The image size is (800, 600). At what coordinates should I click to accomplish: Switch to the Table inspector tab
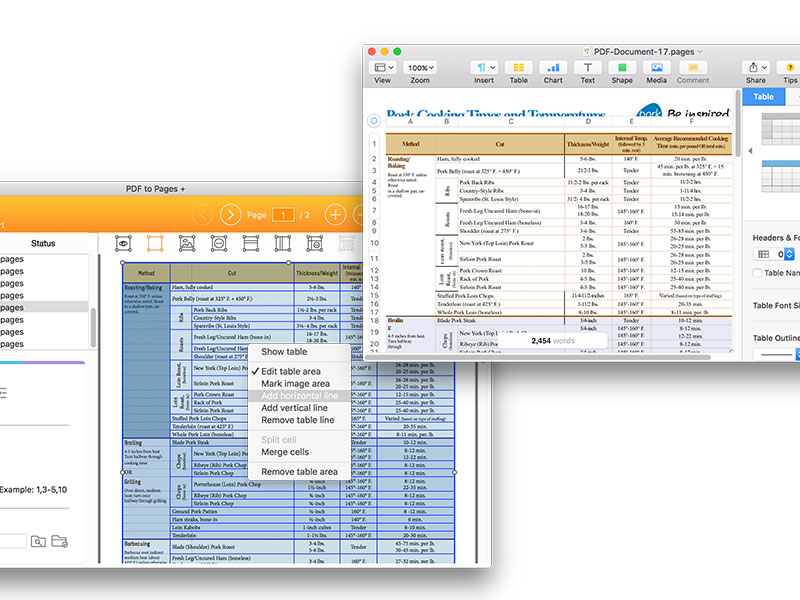point(764,96)
